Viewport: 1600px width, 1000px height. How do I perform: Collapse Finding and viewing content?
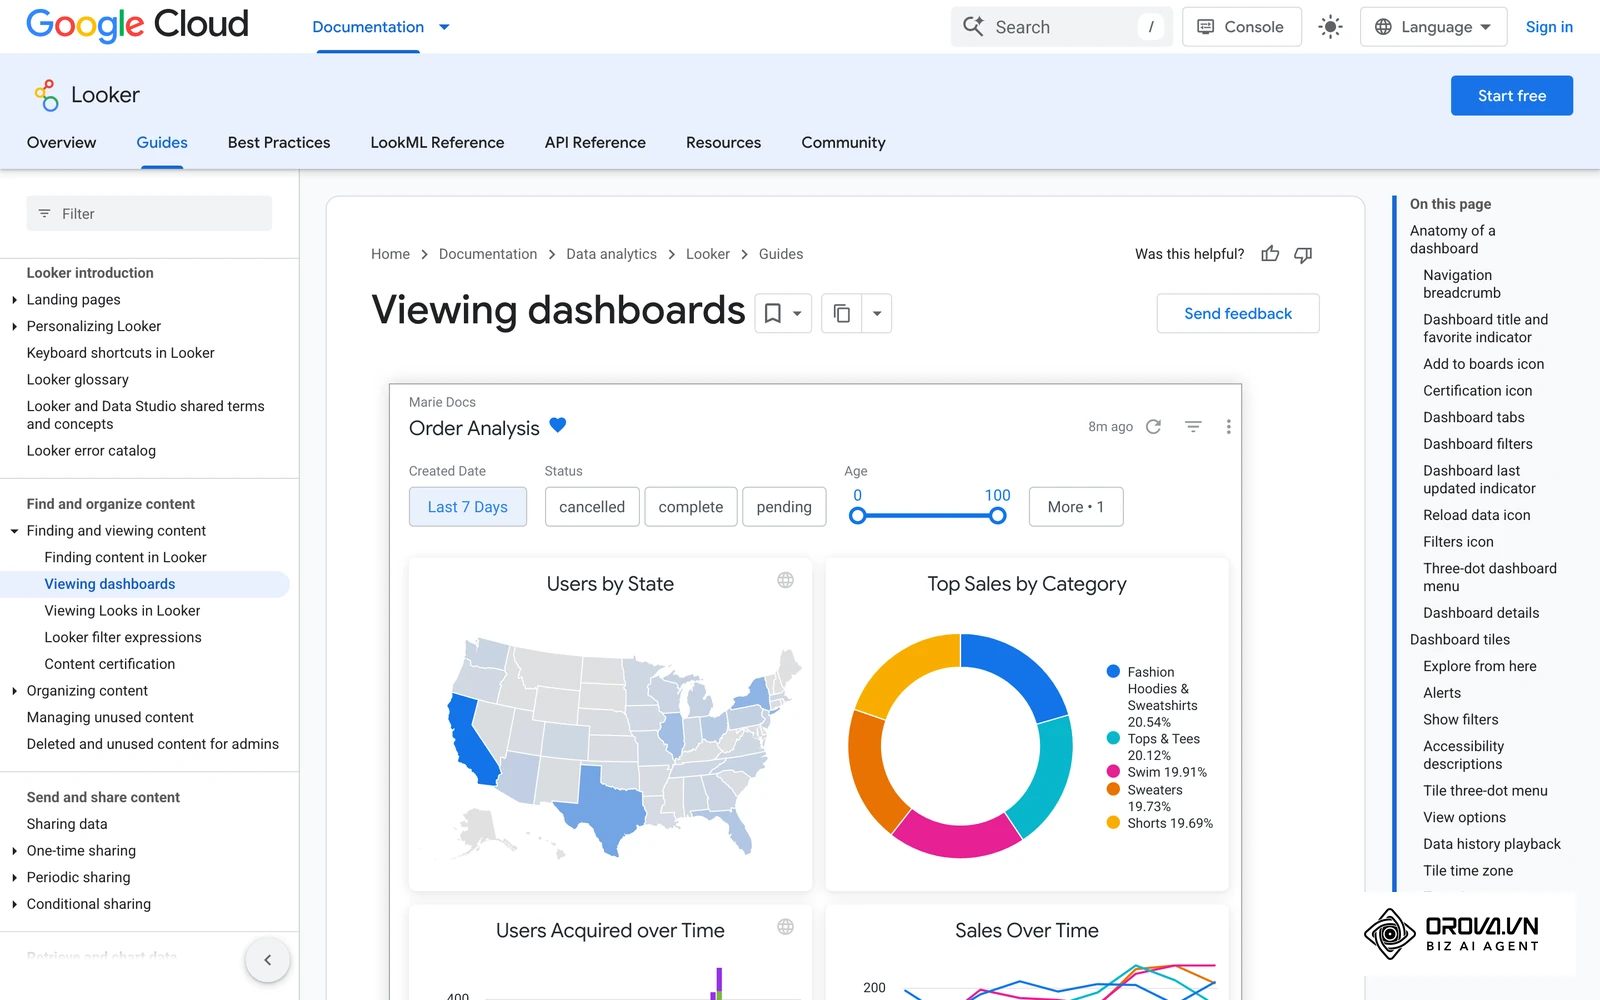14,531
